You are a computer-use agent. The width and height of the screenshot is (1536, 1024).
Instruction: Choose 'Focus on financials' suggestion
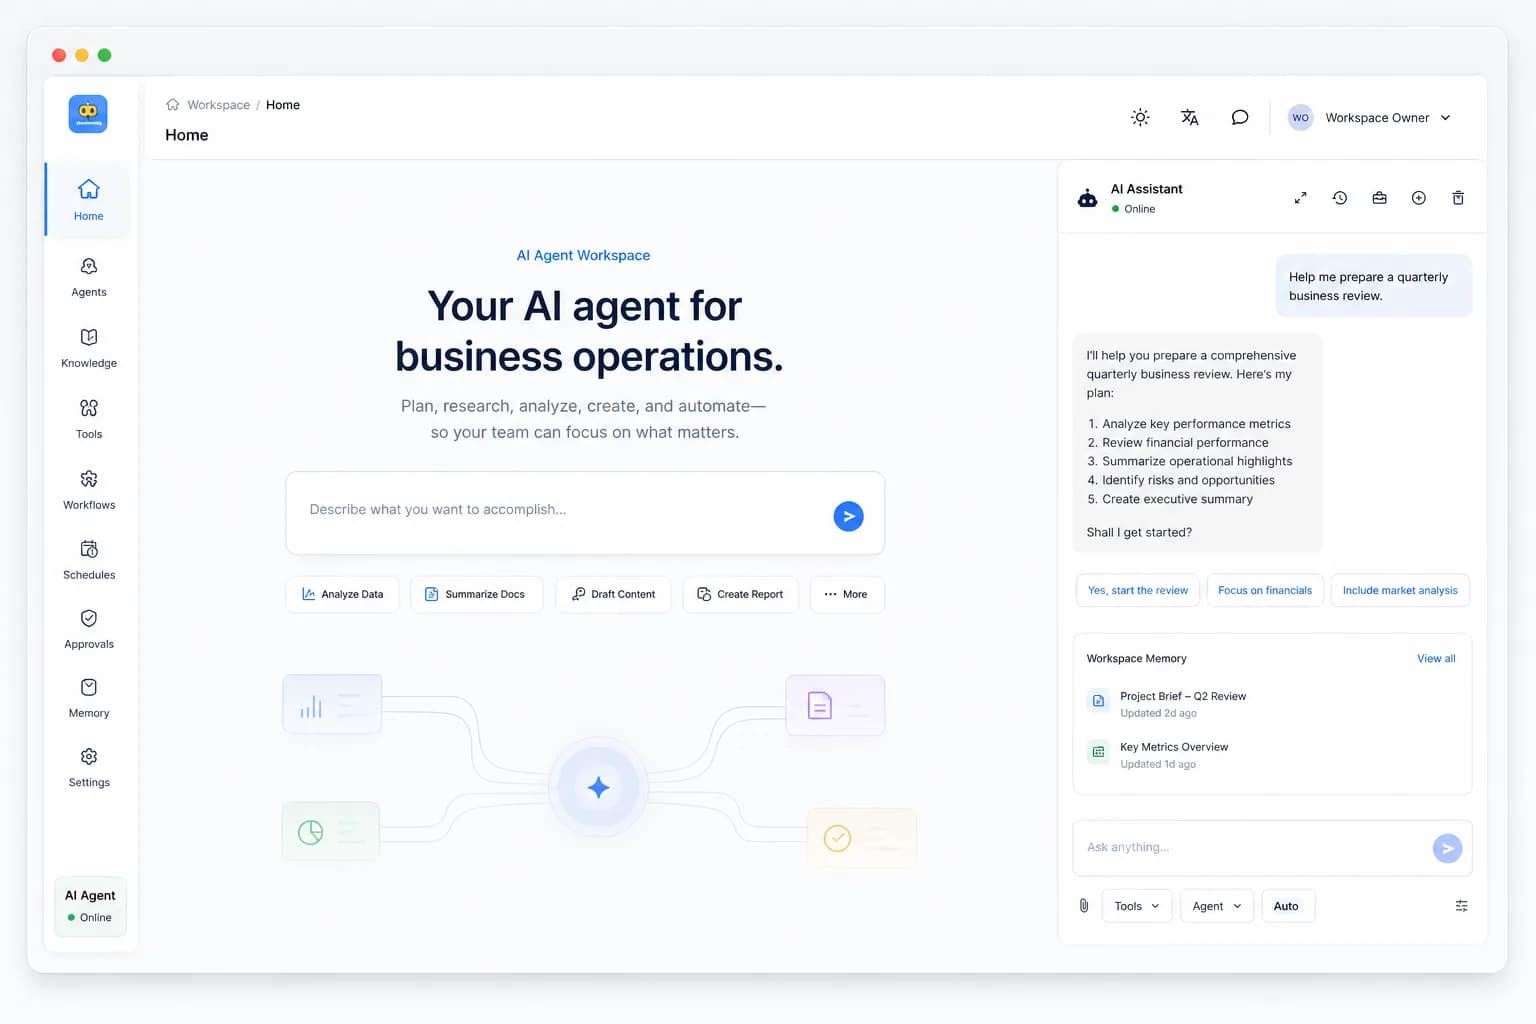click(x=1265, y=590)
